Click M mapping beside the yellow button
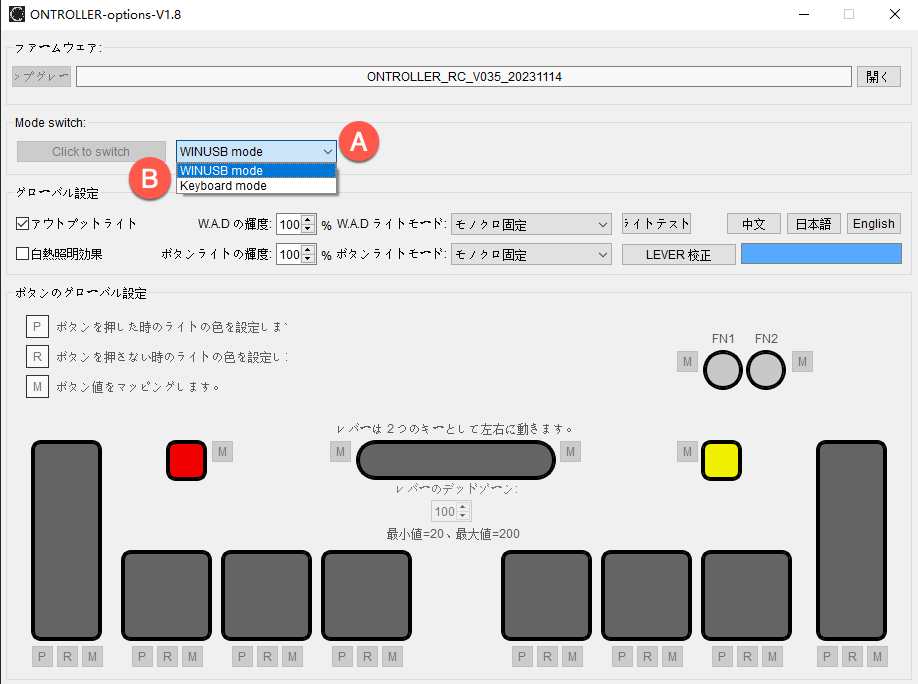Screen dimensions: 918x684 pyautogui.click(x=687, y=452)
